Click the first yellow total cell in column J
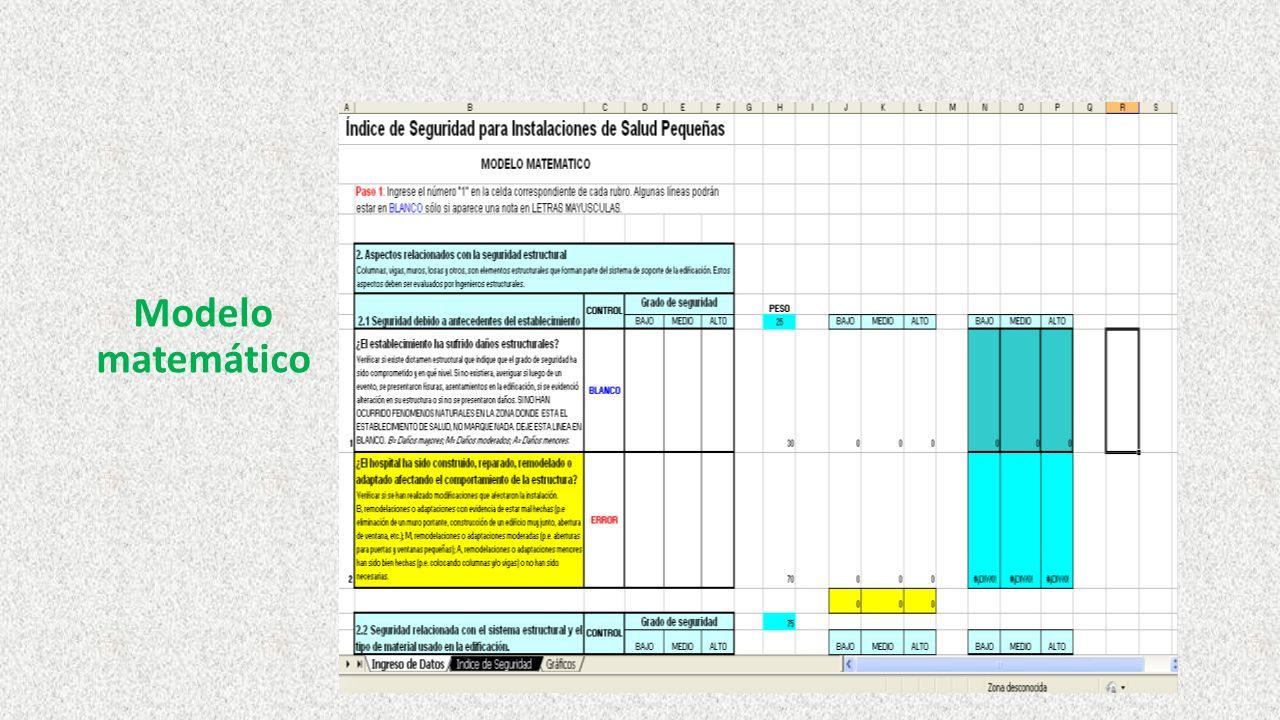The width and height of the screenshot is (1280, 720). coord(846,601)
